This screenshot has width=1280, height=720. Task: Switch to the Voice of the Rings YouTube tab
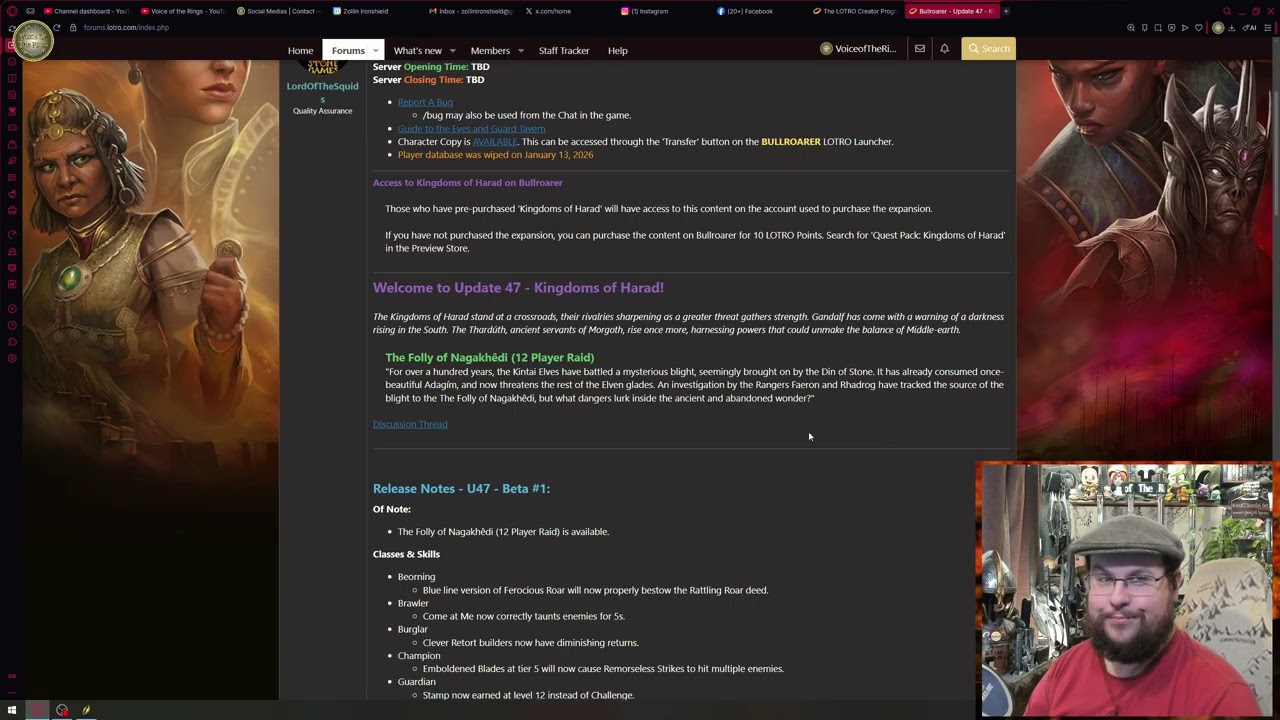tap(182, 11)
